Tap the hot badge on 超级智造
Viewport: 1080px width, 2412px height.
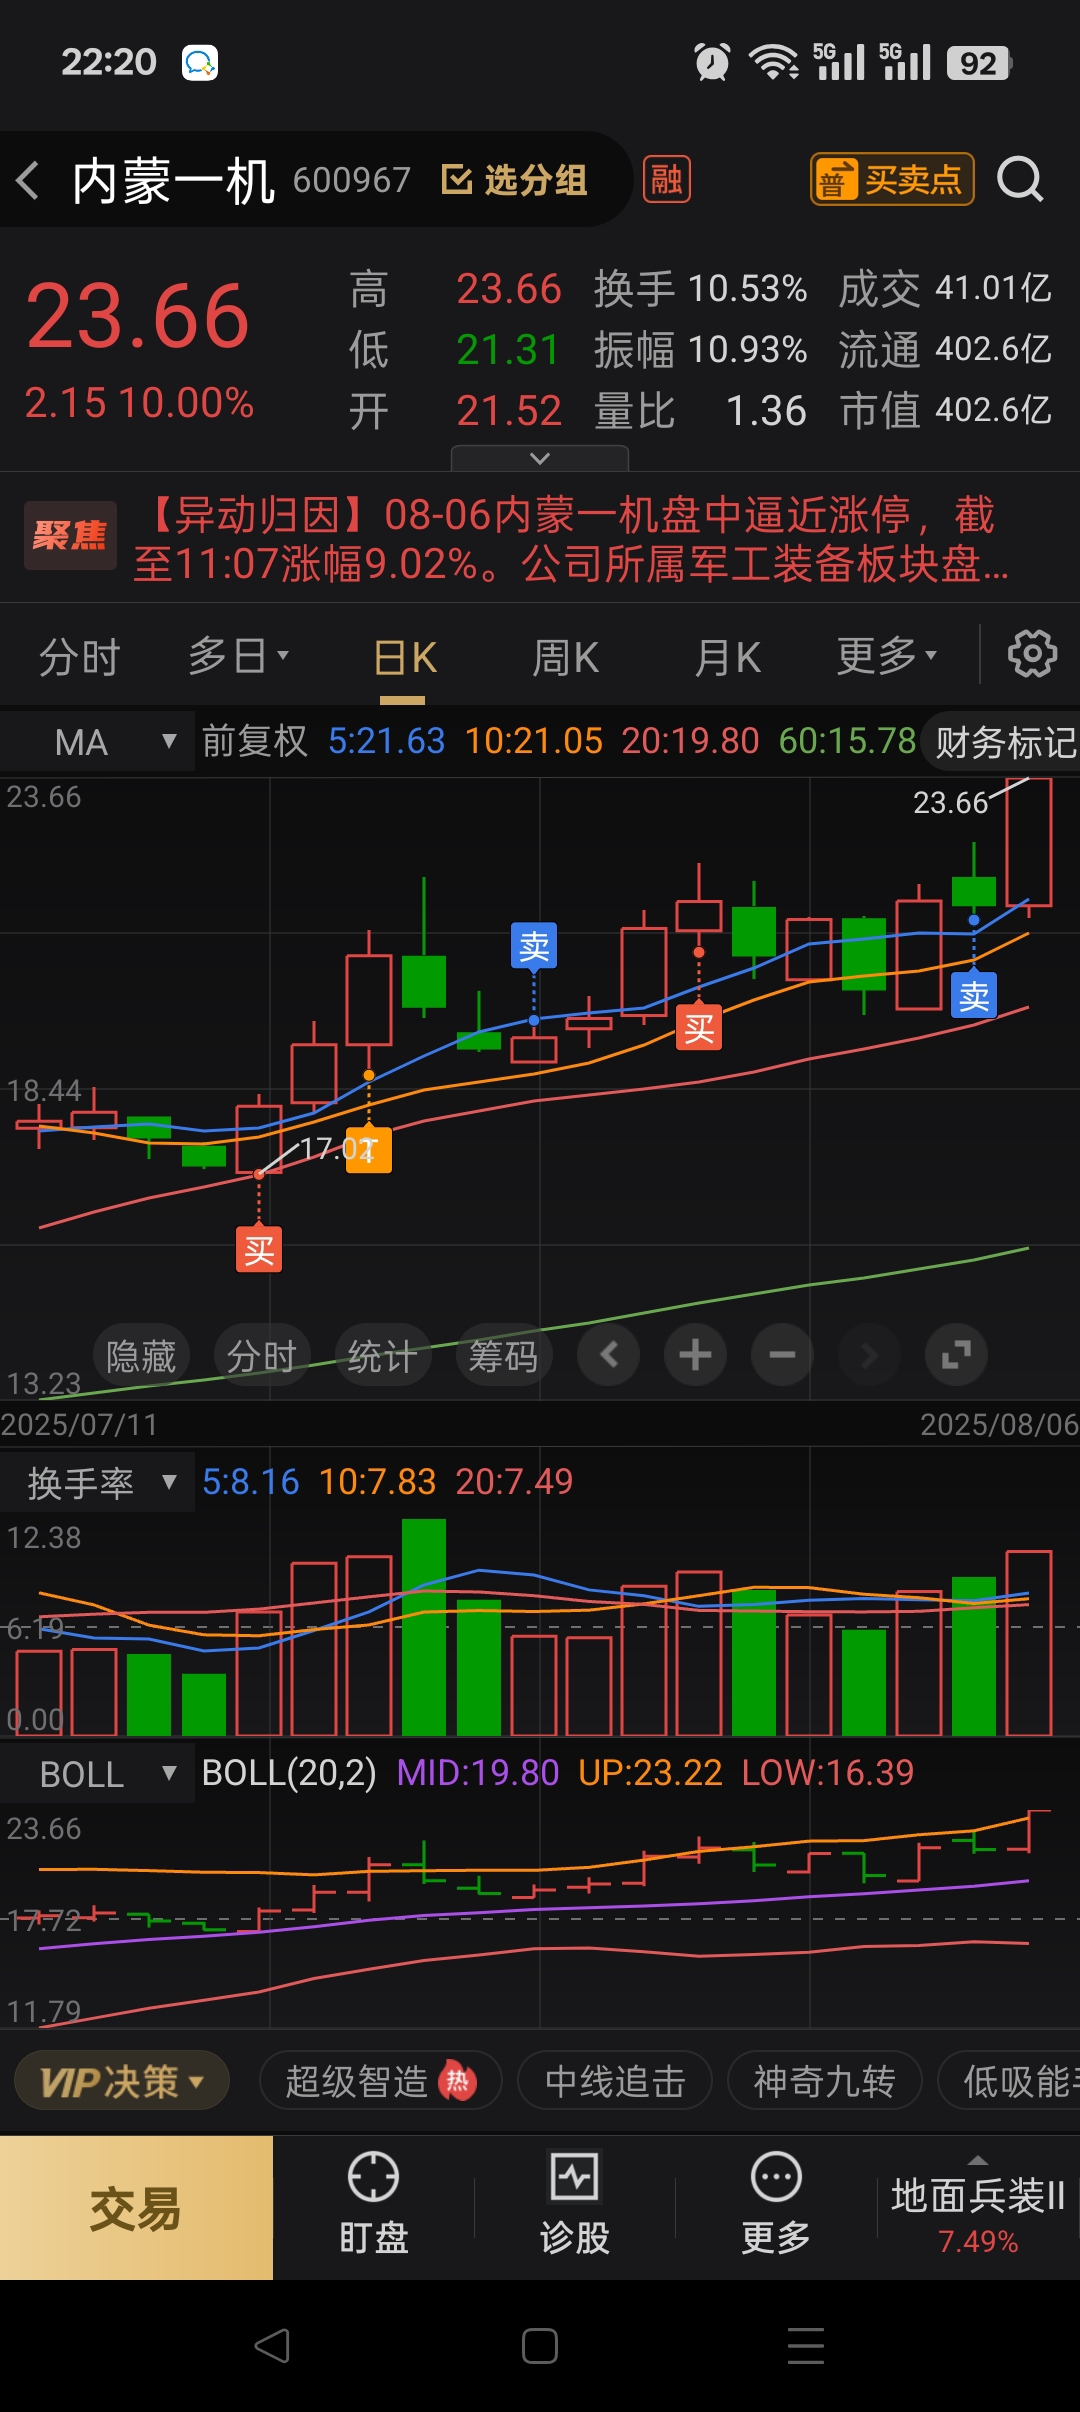coord(457,2082)
